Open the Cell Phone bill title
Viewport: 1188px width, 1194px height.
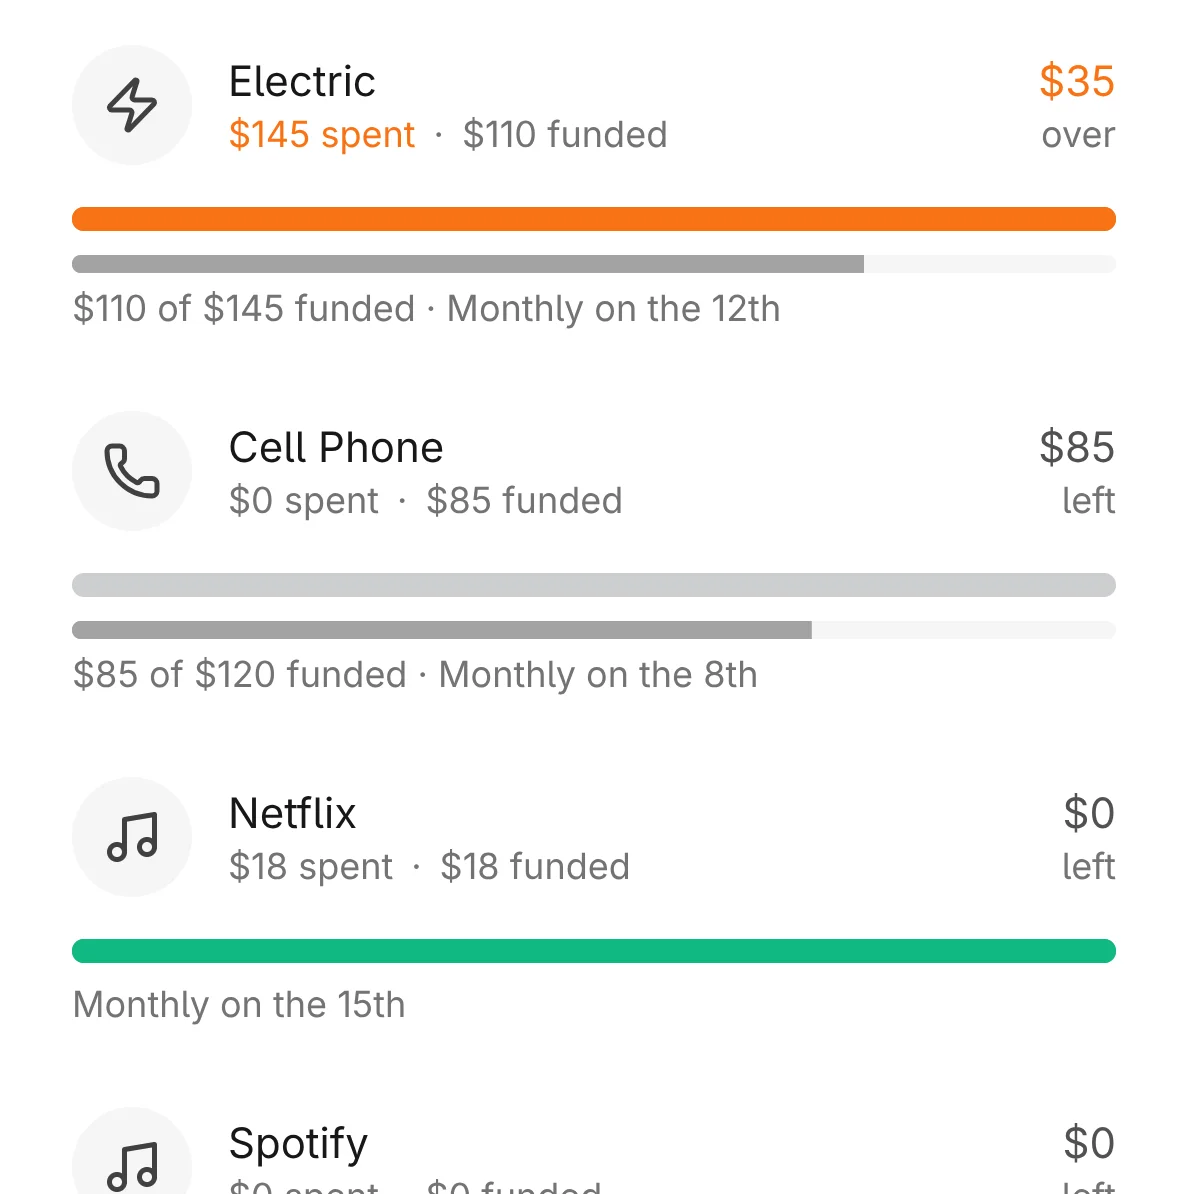click(336, 448)
